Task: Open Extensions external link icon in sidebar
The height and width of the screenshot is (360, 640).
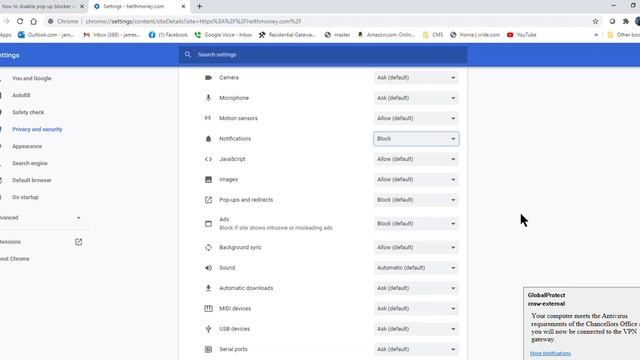Action: point(78,242)
